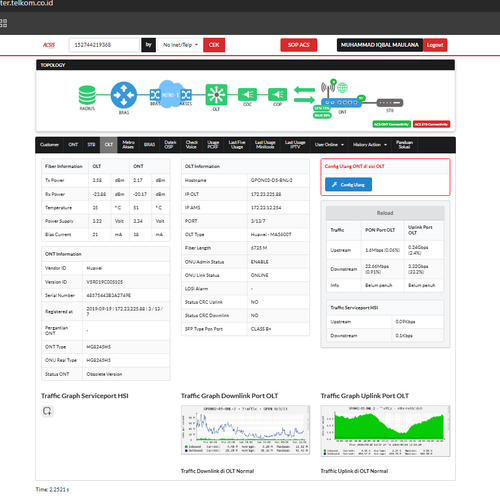Click the ODC splitter icon
The width and height of the screenshot is (500, 499).
click(x=247, y=95)
